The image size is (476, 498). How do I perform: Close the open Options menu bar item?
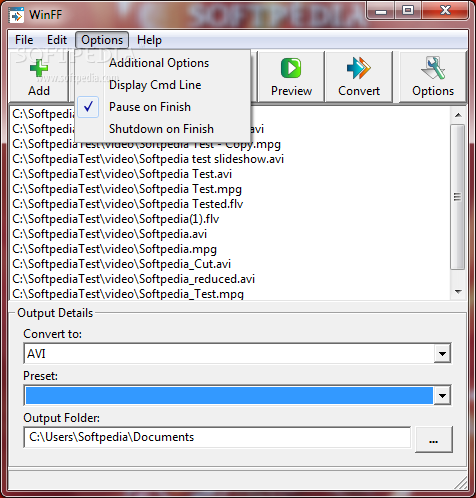[102, 40]
